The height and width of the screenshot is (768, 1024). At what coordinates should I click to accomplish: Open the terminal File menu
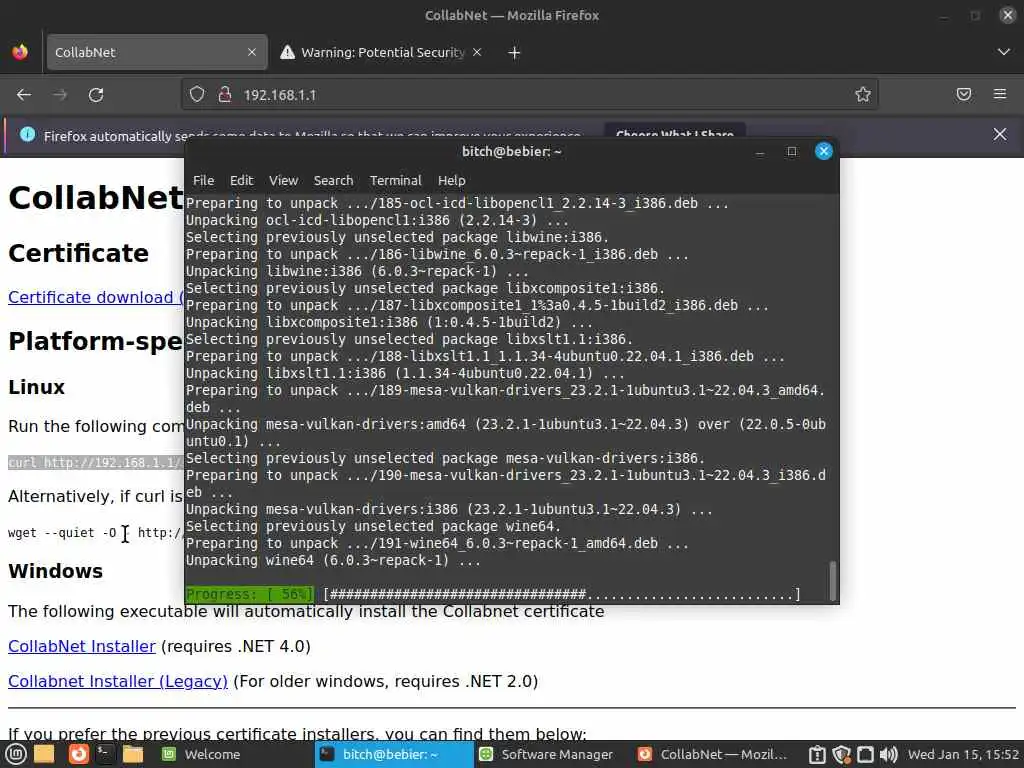[203, 180]
